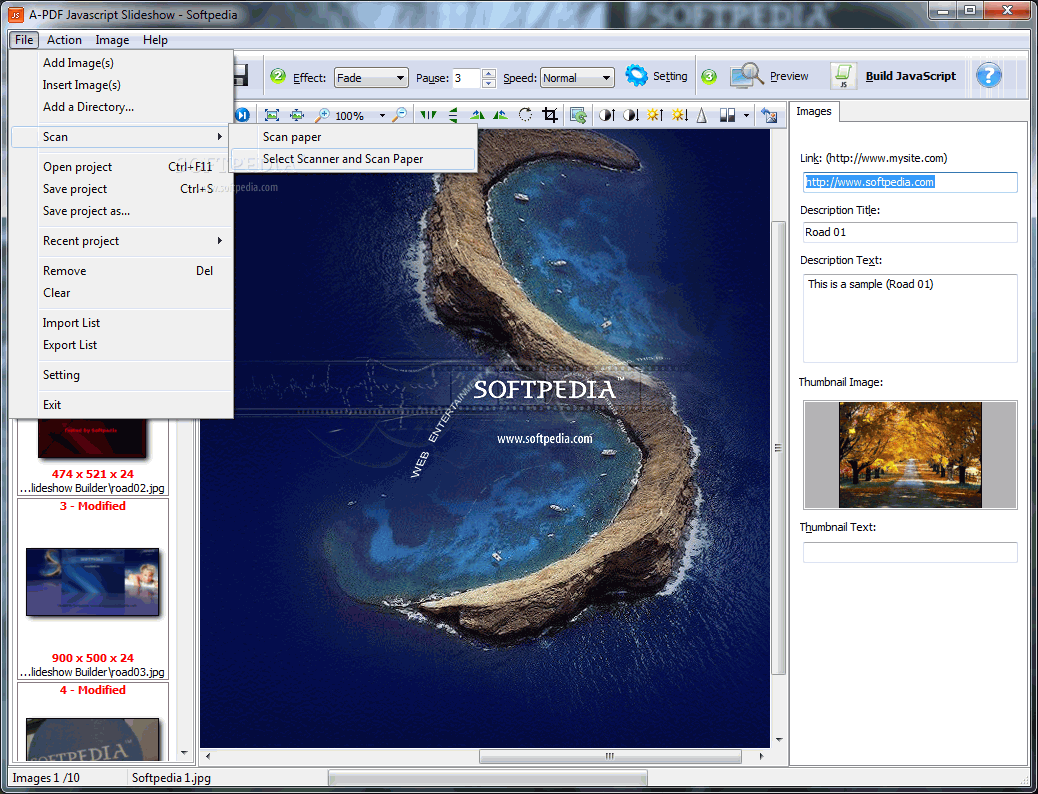Click the Link URL input field

(910, 182)
